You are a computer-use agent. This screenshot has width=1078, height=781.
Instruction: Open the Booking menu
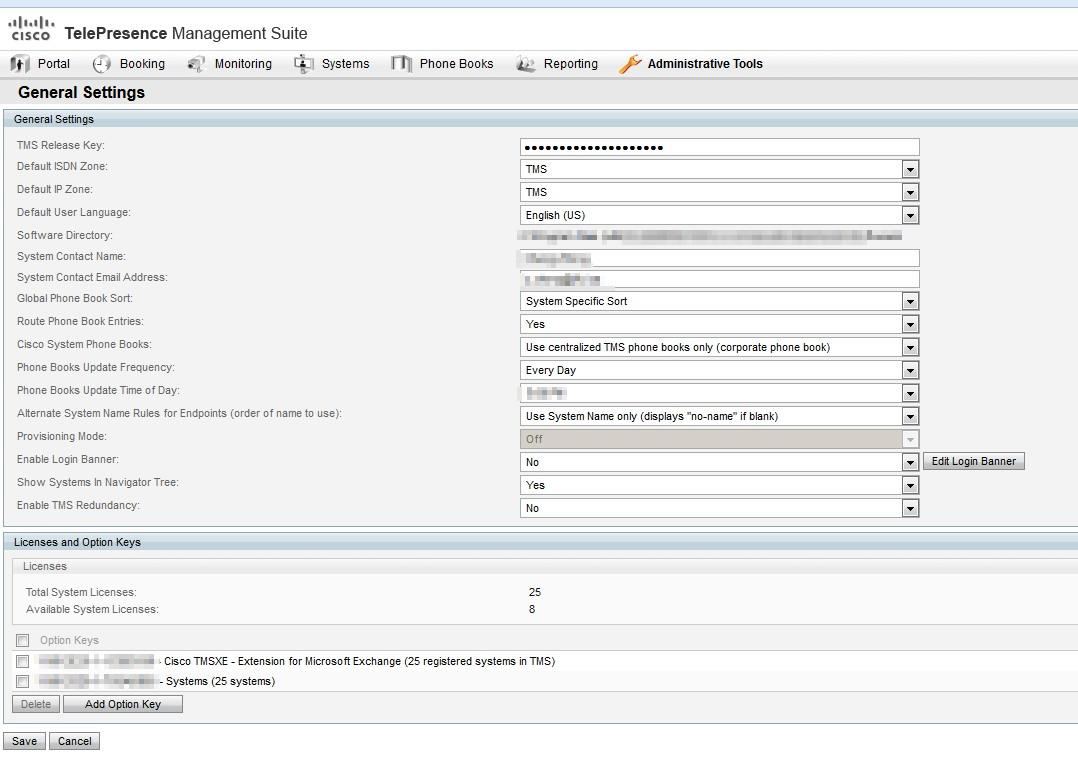[142, 64]
